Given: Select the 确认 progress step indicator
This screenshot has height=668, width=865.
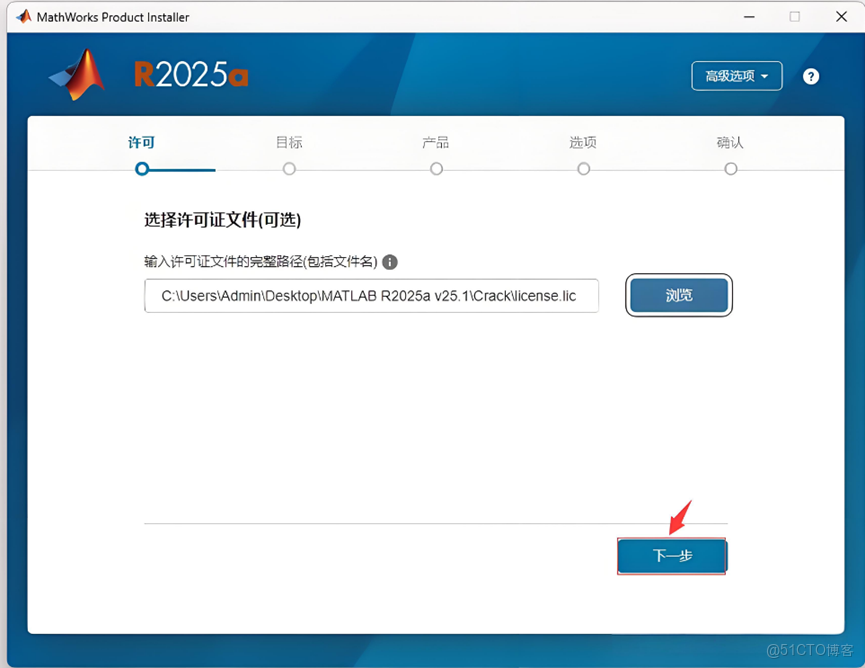Looking at the screenshot, I should [x=730, y=169].
